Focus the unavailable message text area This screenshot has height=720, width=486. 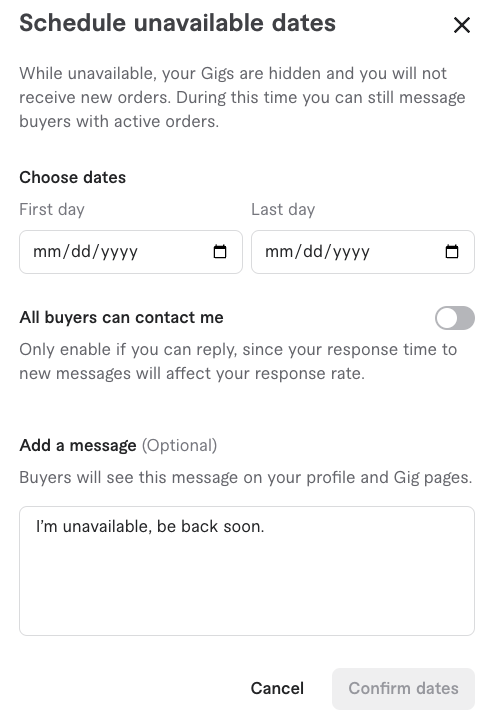click(x=247, y=571)
